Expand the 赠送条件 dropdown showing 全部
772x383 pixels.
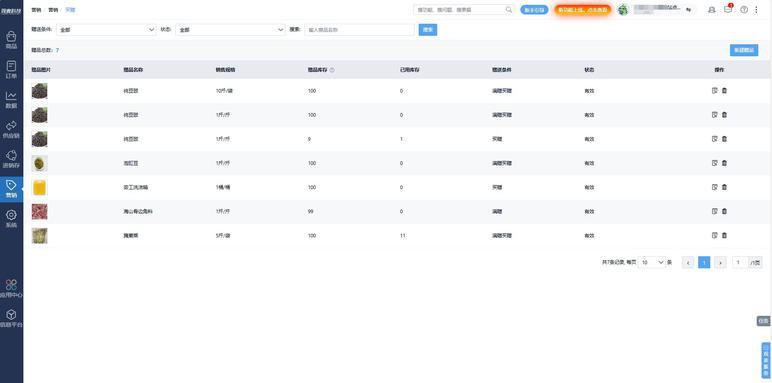(x=106, y=30)
